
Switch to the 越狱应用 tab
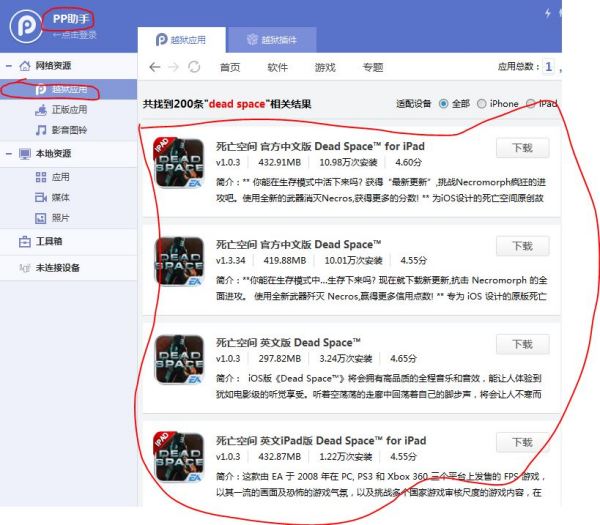coord(181,40)
